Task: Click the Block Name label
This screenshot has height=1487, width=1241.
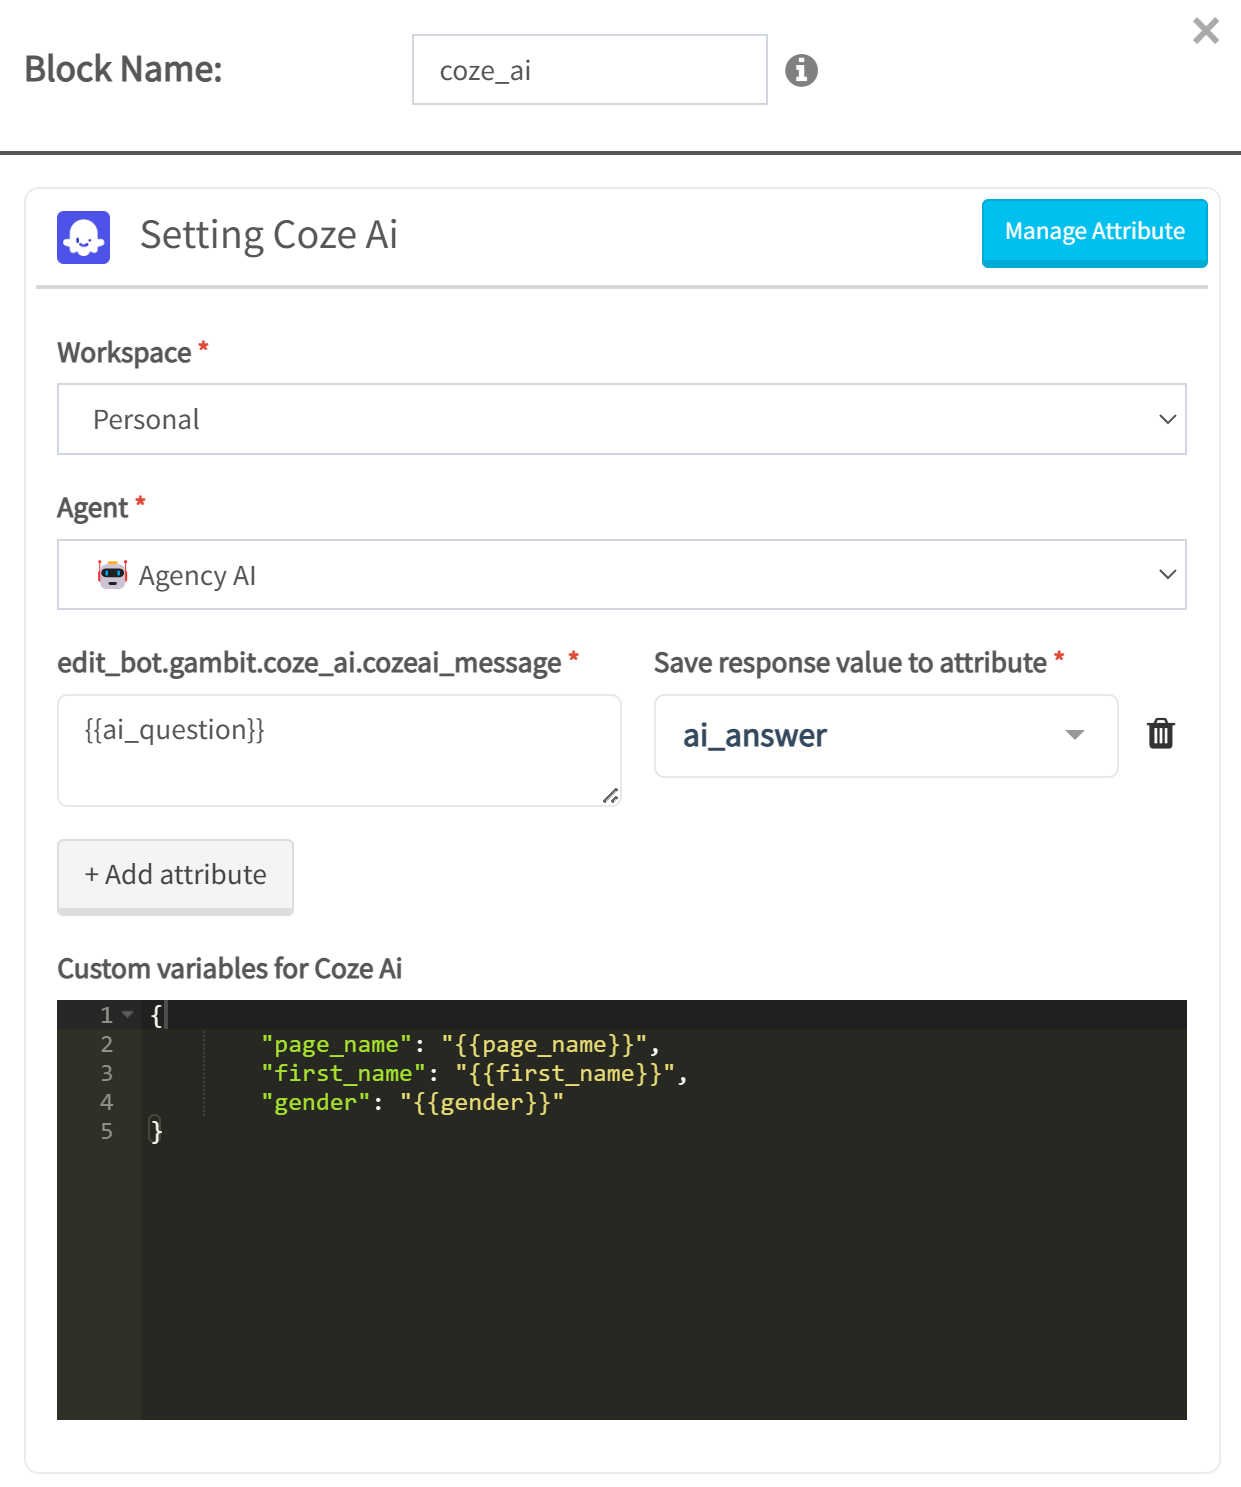Action: 123,69
